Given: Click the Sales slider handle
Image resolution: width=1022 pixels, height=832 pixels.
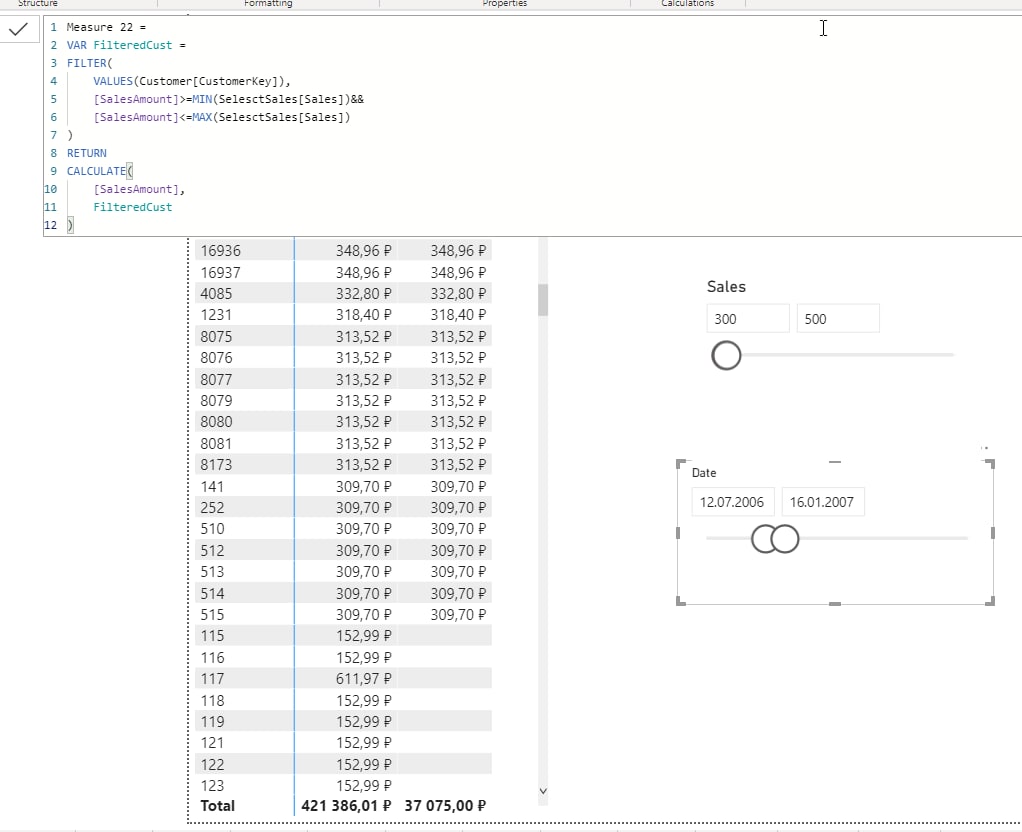Looking at the screenshot, I should tap(726, 355).
